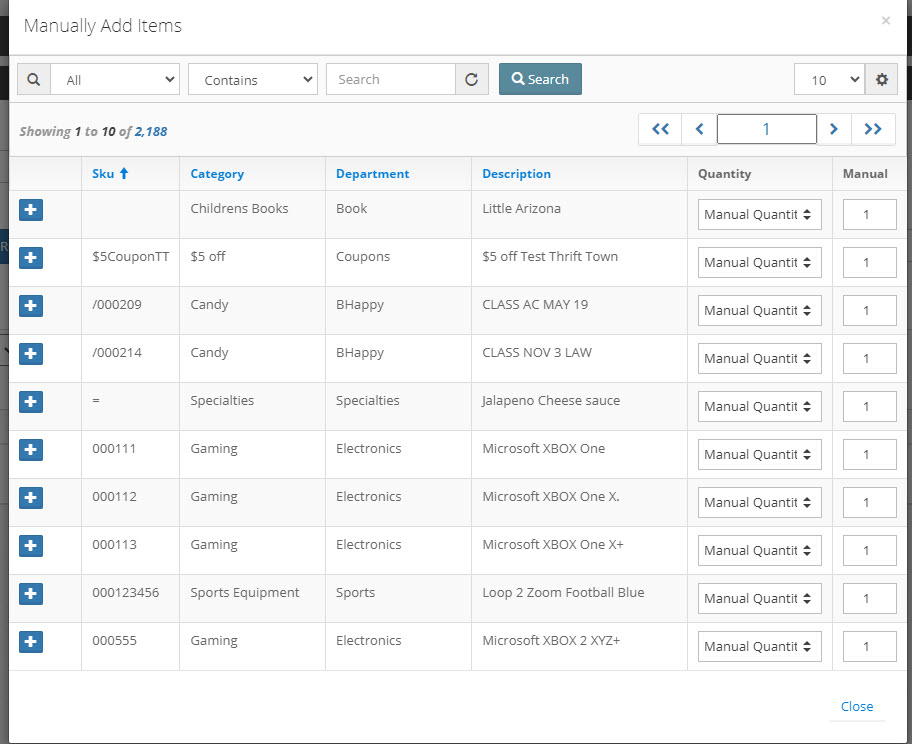Open the page size dropdown showing 10
The width and height of the screenshot is (912, 744).
[829, 79]
